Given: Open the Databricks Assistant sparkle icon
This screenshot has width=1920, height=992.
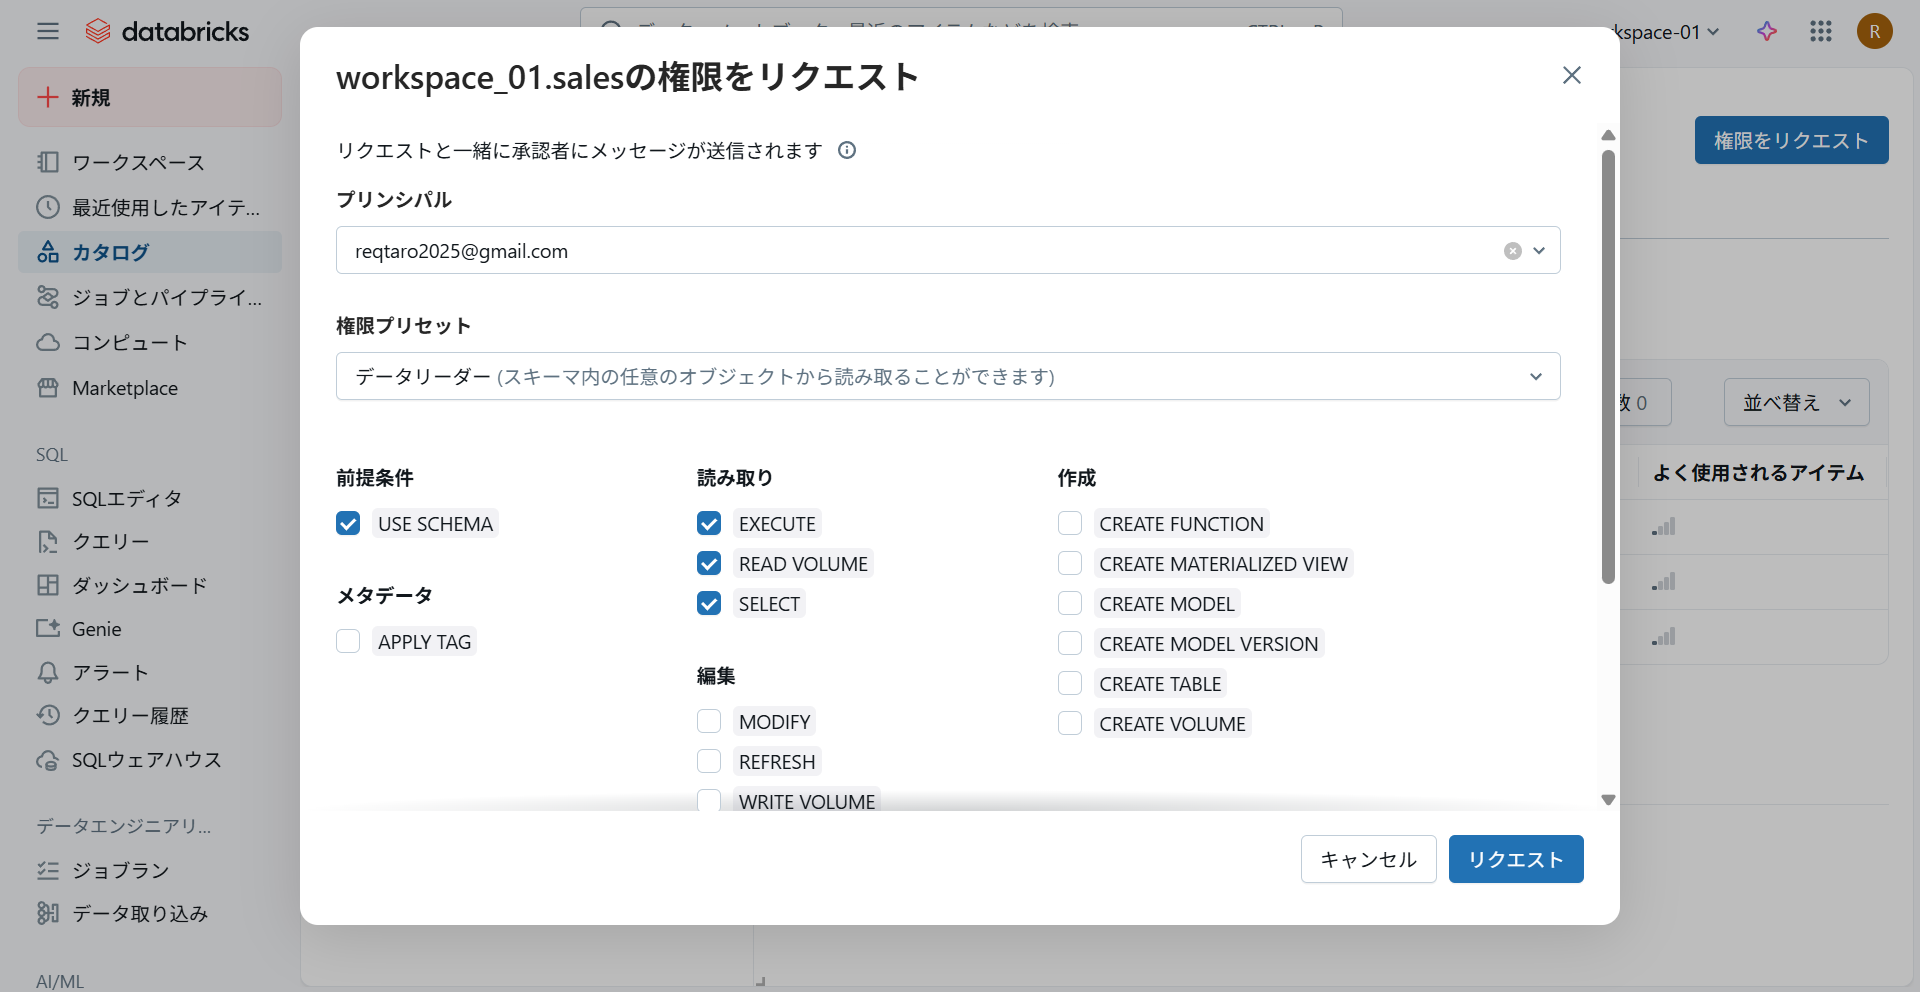Looking at the screenshot, I should point(1767,32).
